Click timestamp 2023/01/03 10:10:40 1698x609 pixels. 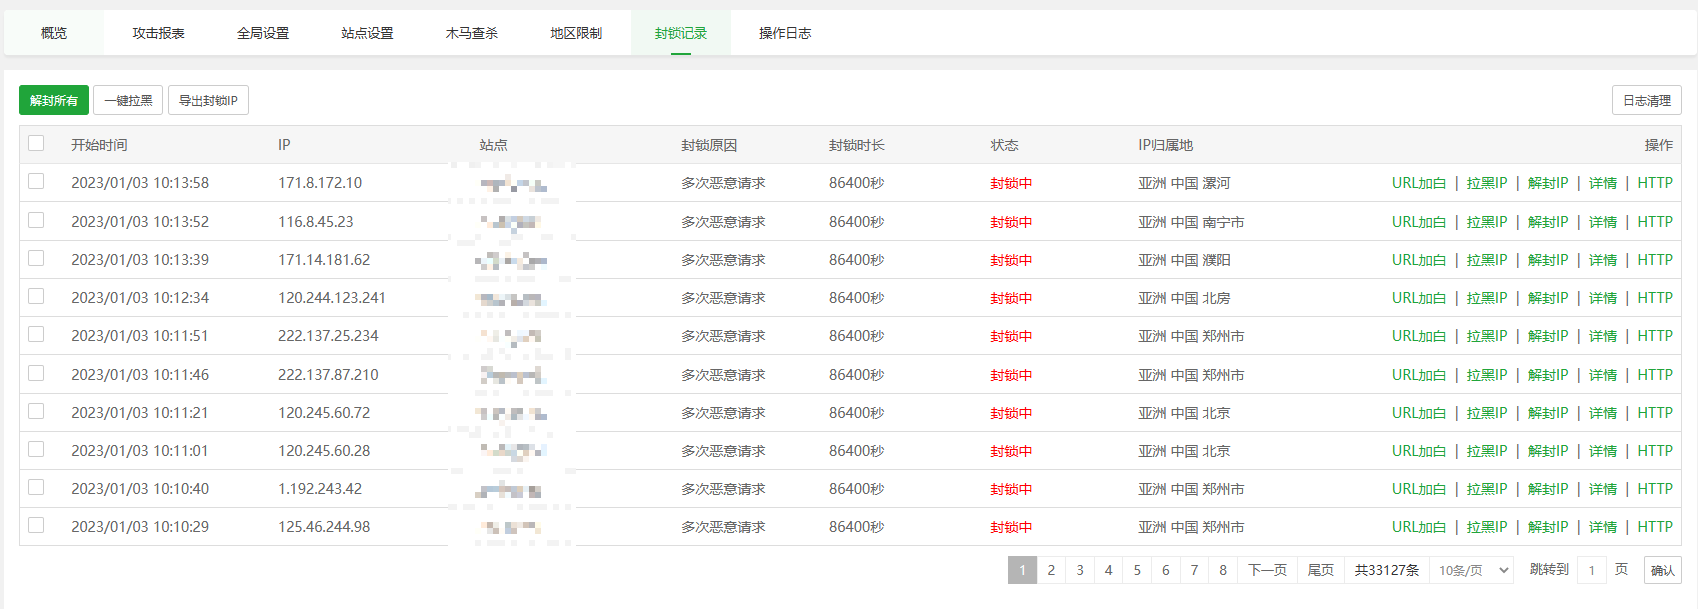coord(140,489)
